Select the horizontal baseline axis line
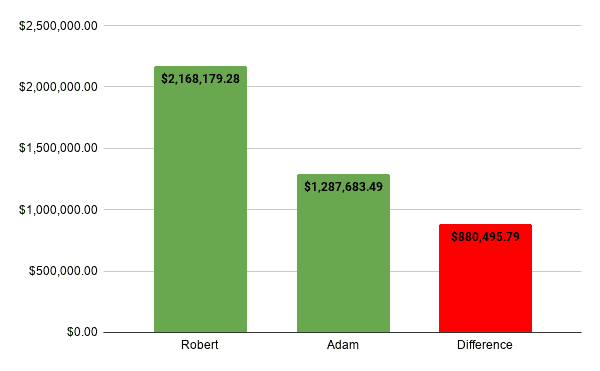 tap(342, 332)
